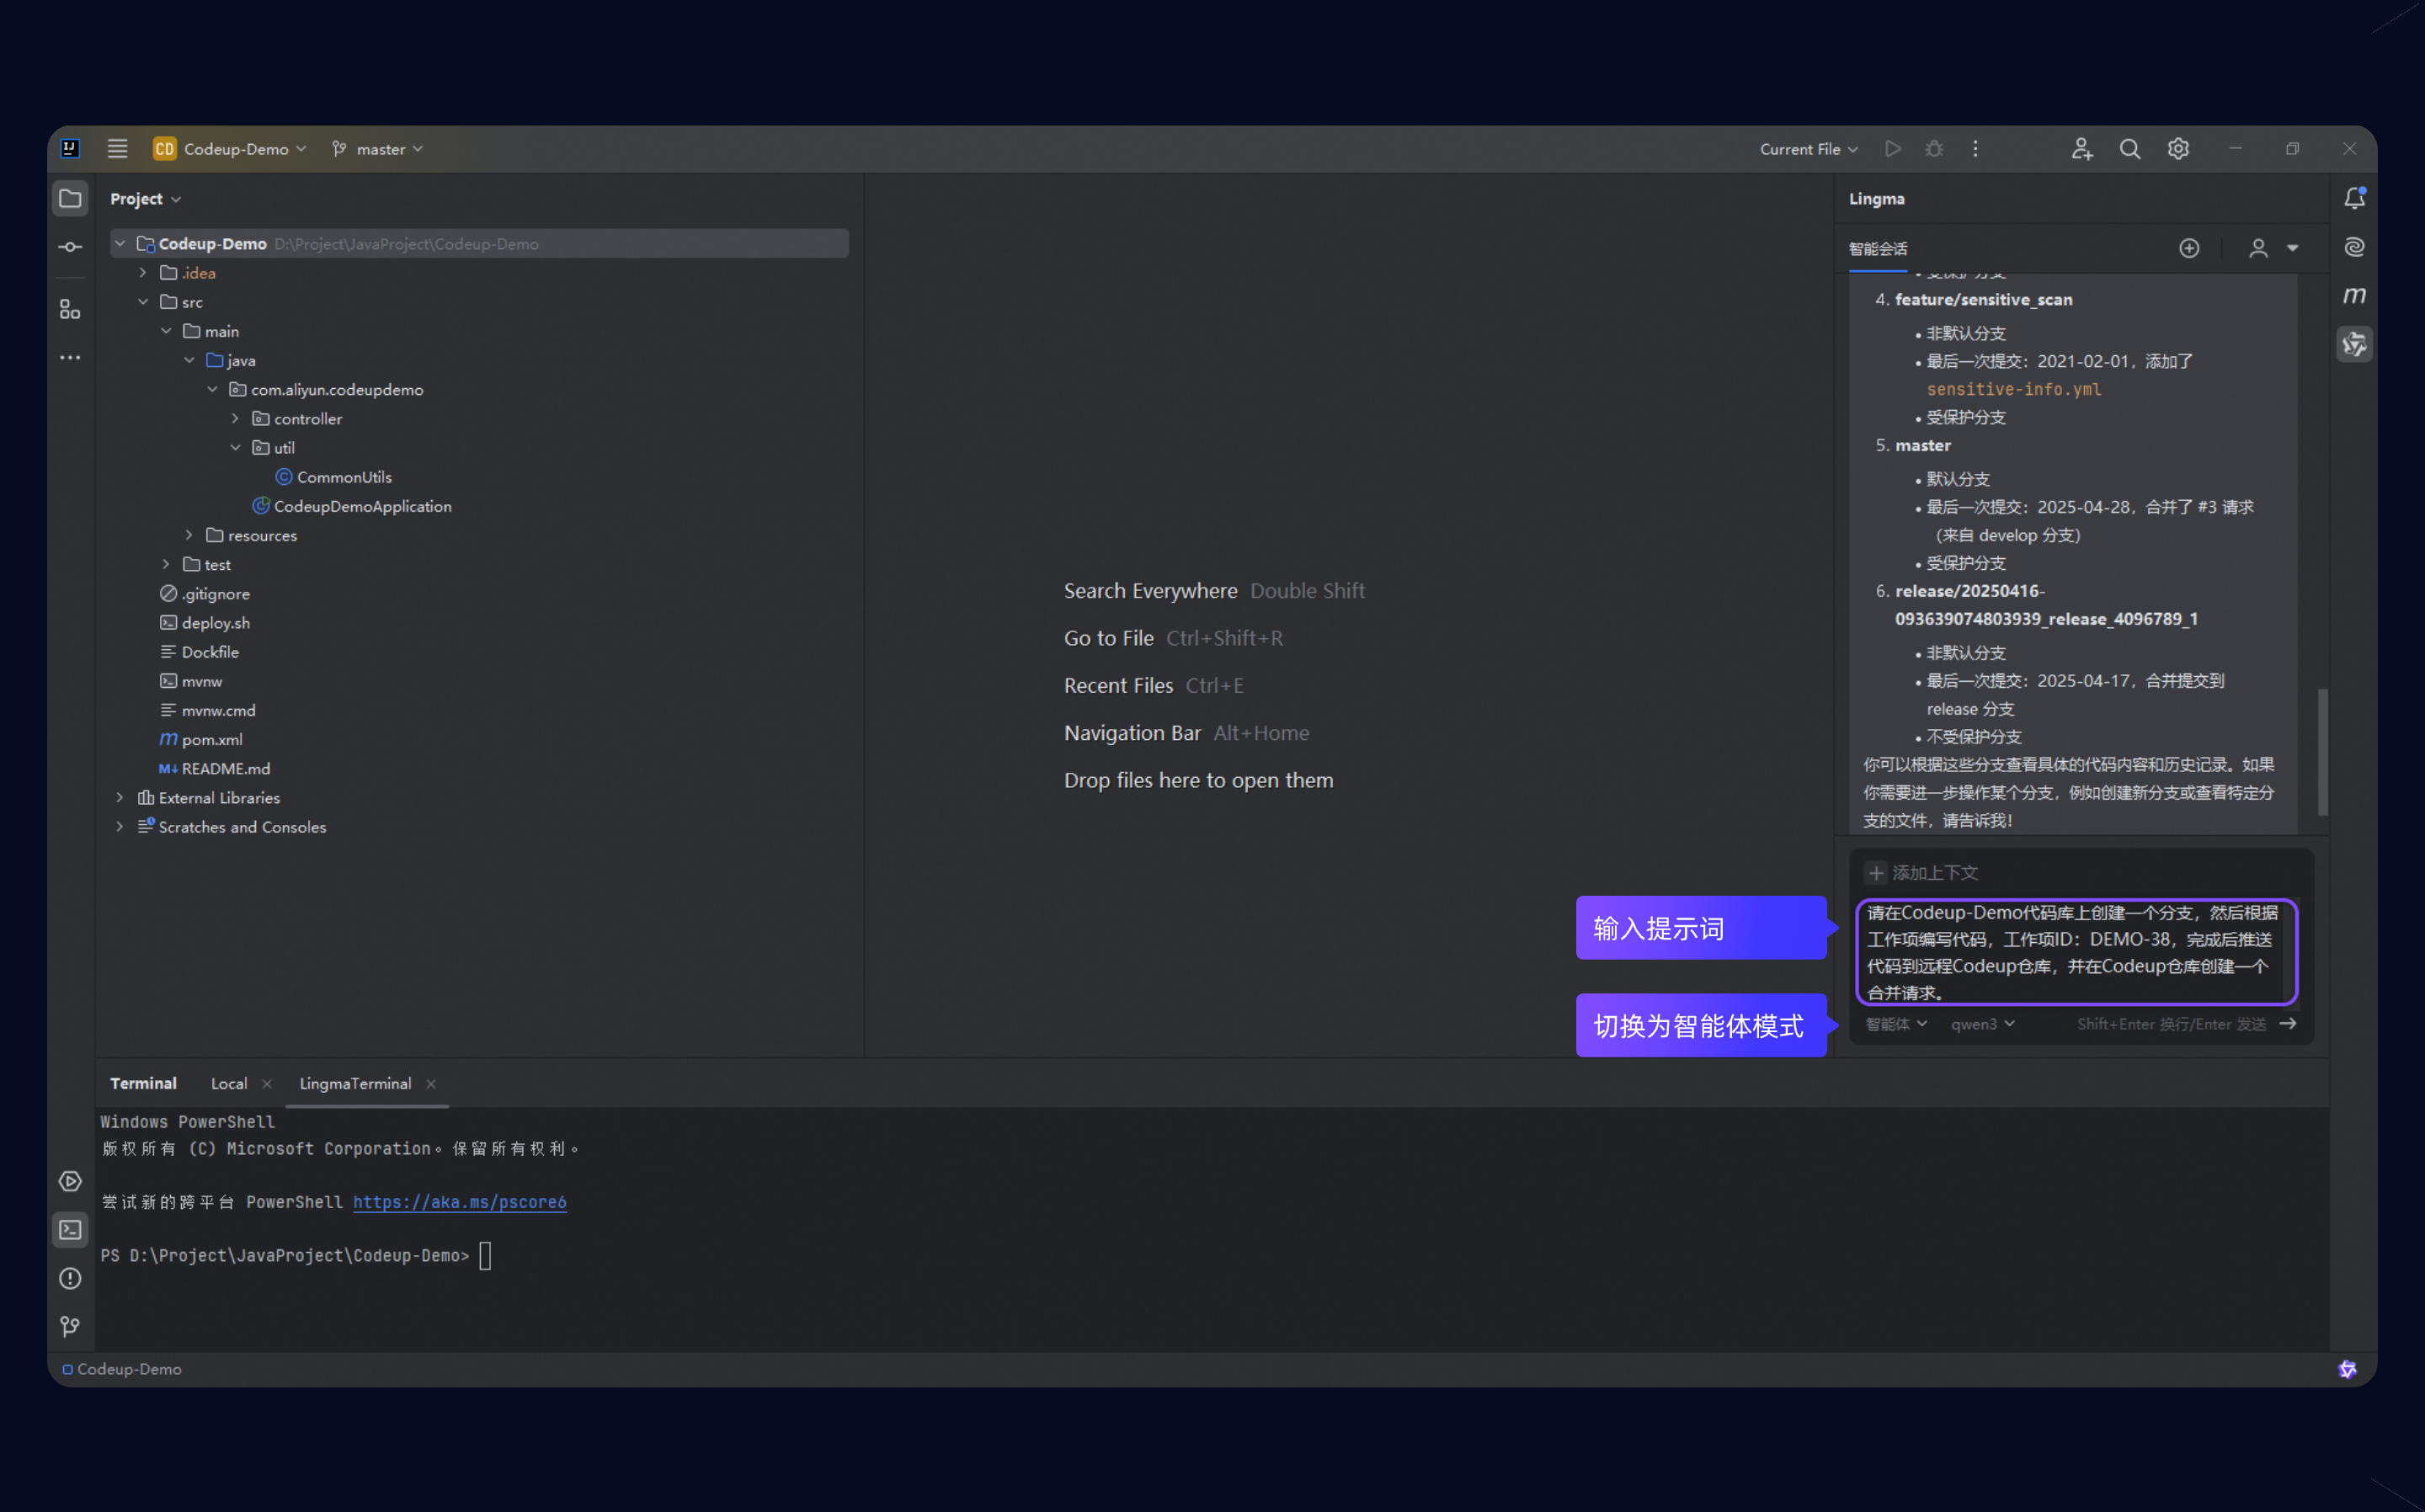Open the Commit tool window icon
This screenshot has width=2425, height=1512.
70,247
